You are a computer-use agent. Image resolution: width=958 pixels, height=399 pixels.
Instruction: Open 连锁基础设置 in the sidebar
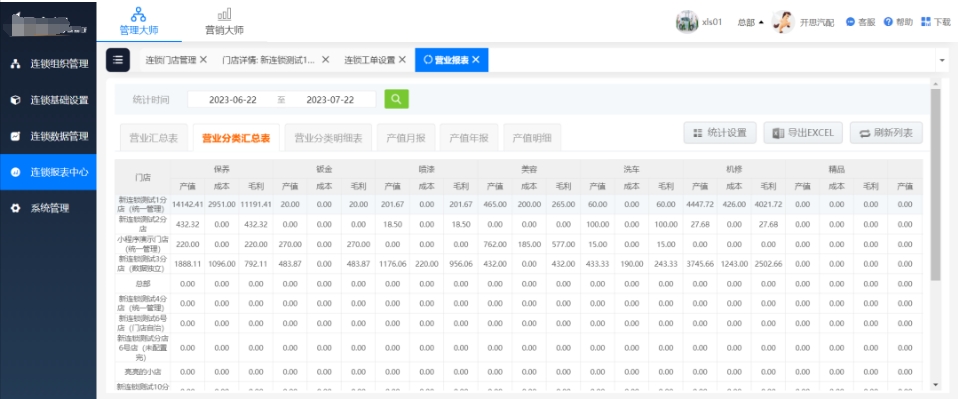48,100
